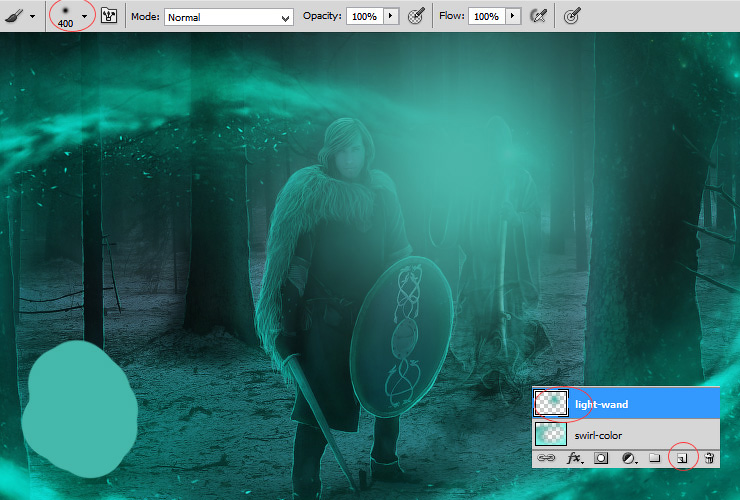Click the Opacity 100% field
The height and width of the screenshot is (500, 740).
365,17
